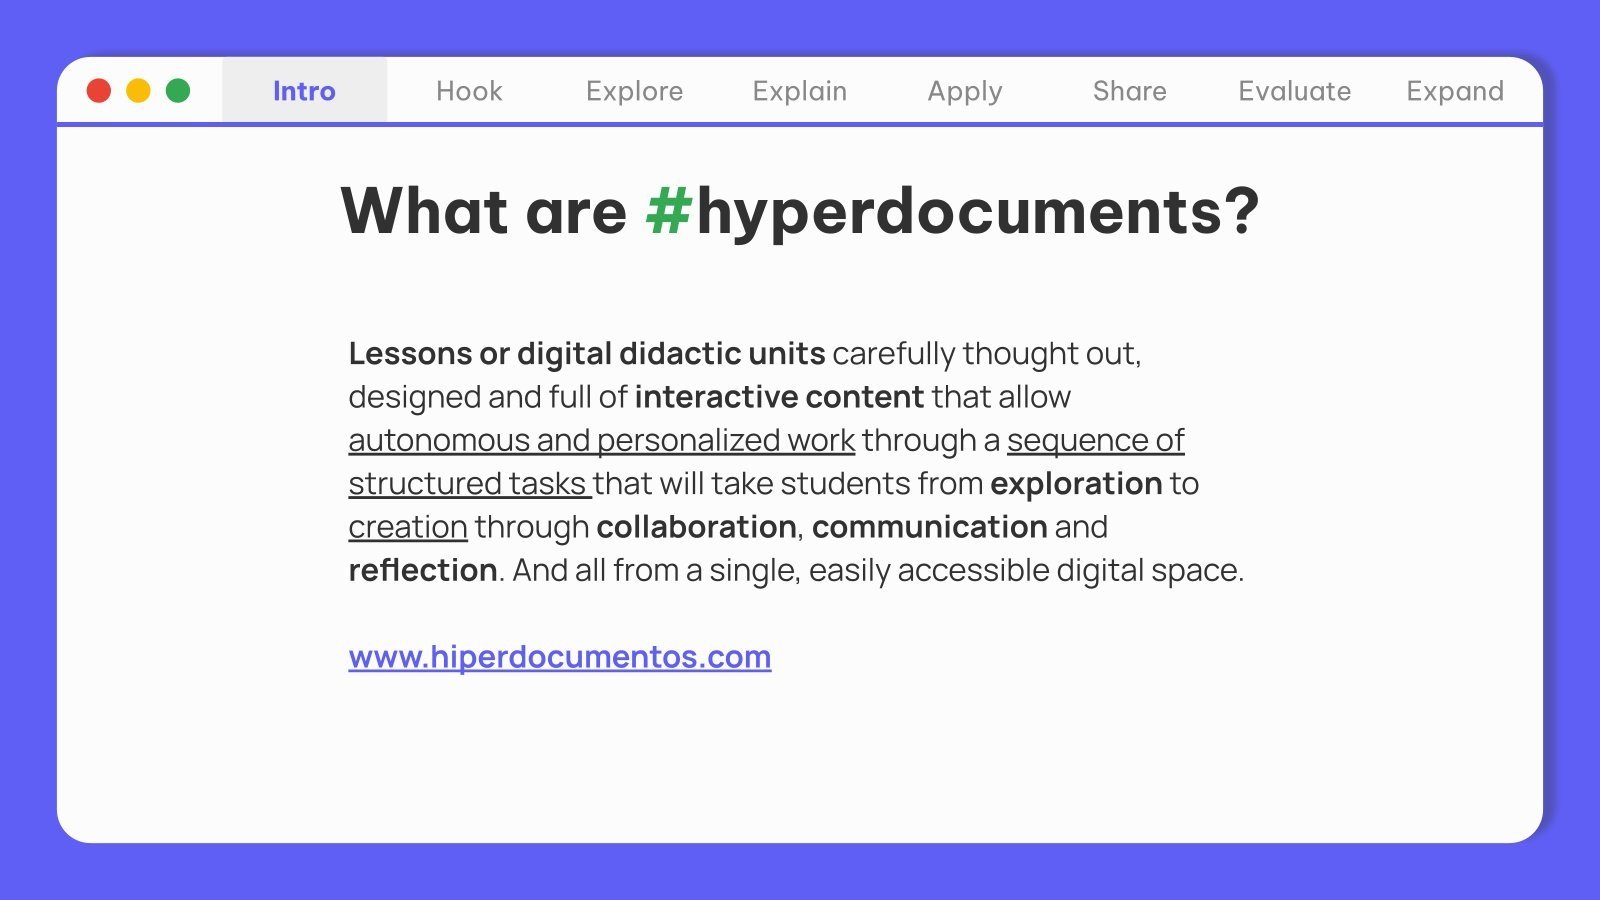
Task: Go to the Evaluate tab
Action: [x=1294, y=91]
